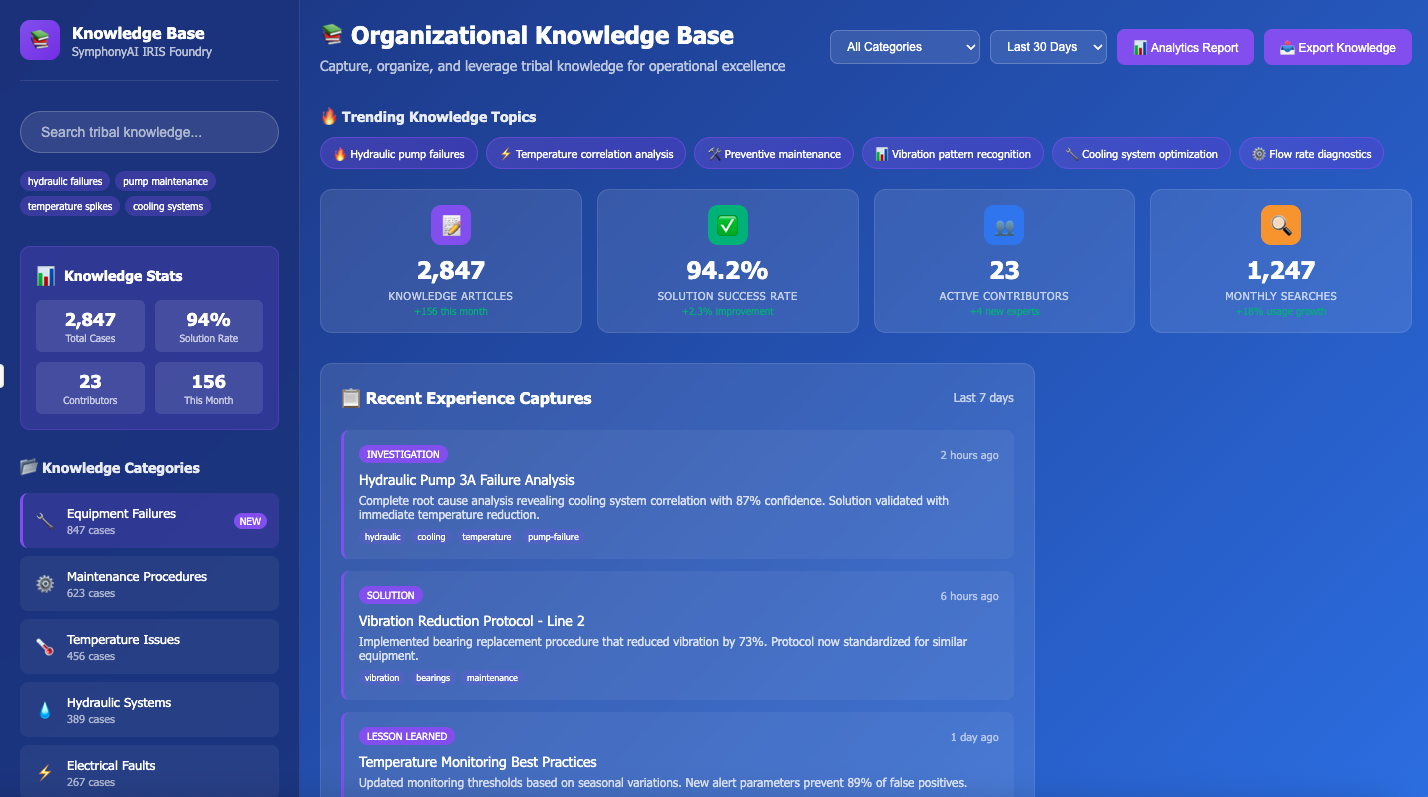Open the All Categories dropdown

point(904,47)
